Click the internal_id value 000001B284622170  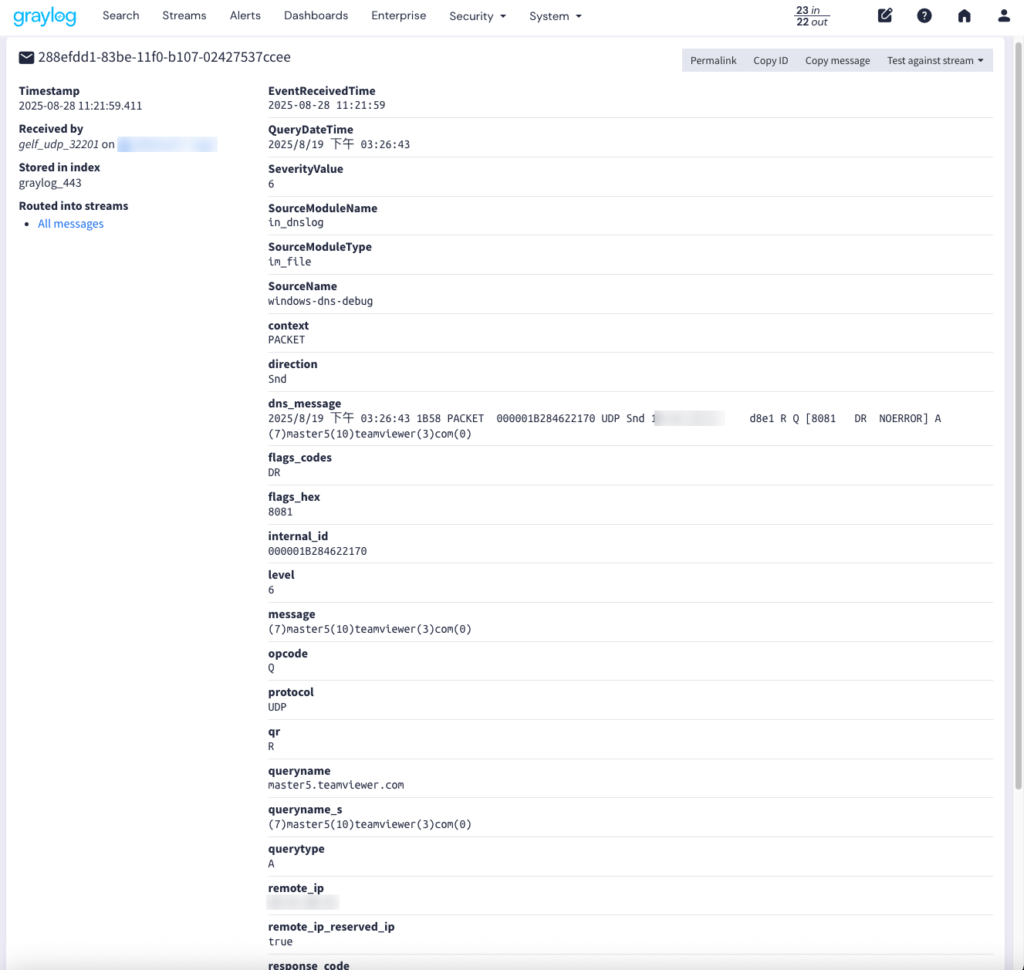coord(317,551)
